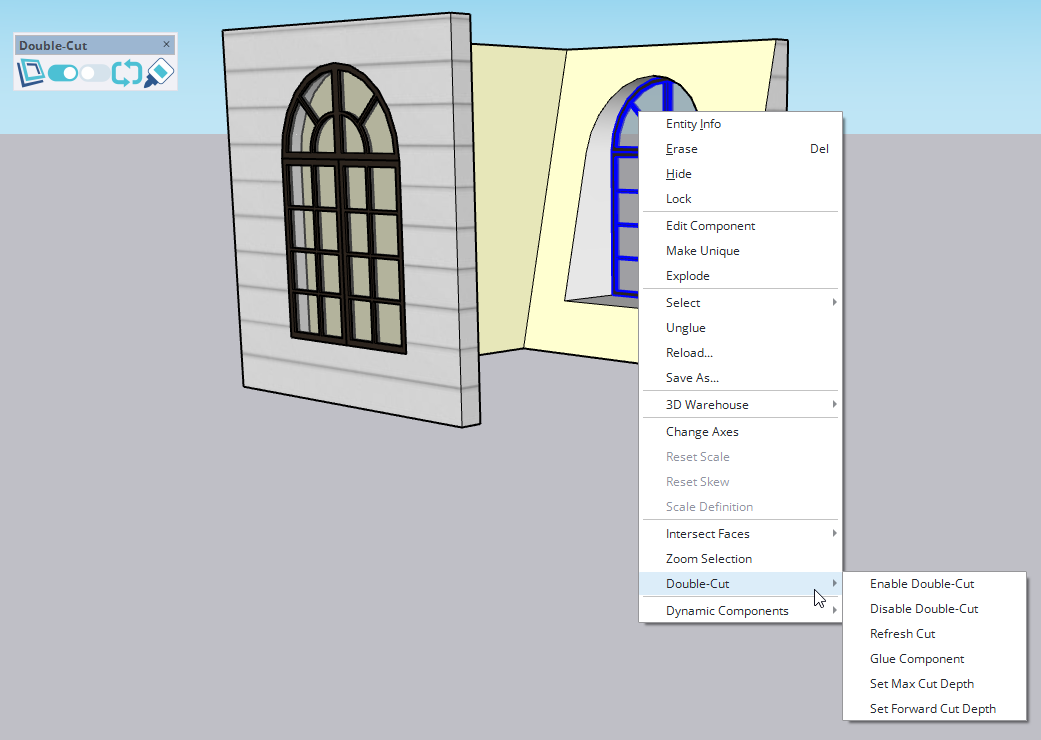This screenshot has height=740, width=1041.
Task: Pick Set Forward Cut Depth option
Action: pos(932,709)
